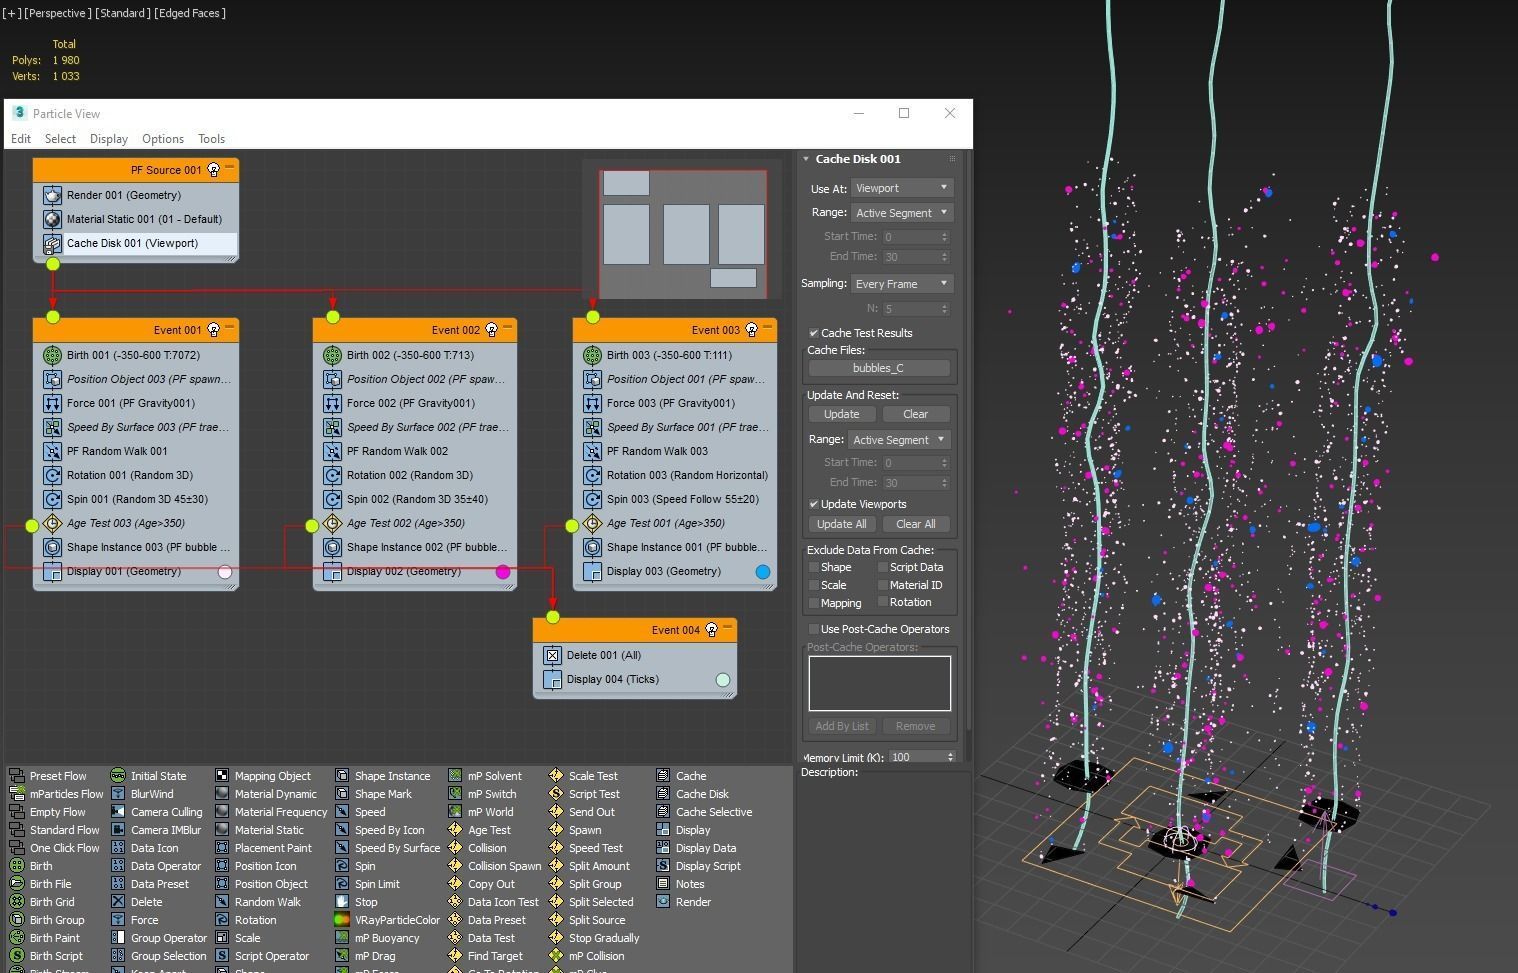Click the Position Object 001 operator icon

tap(592, 379)
